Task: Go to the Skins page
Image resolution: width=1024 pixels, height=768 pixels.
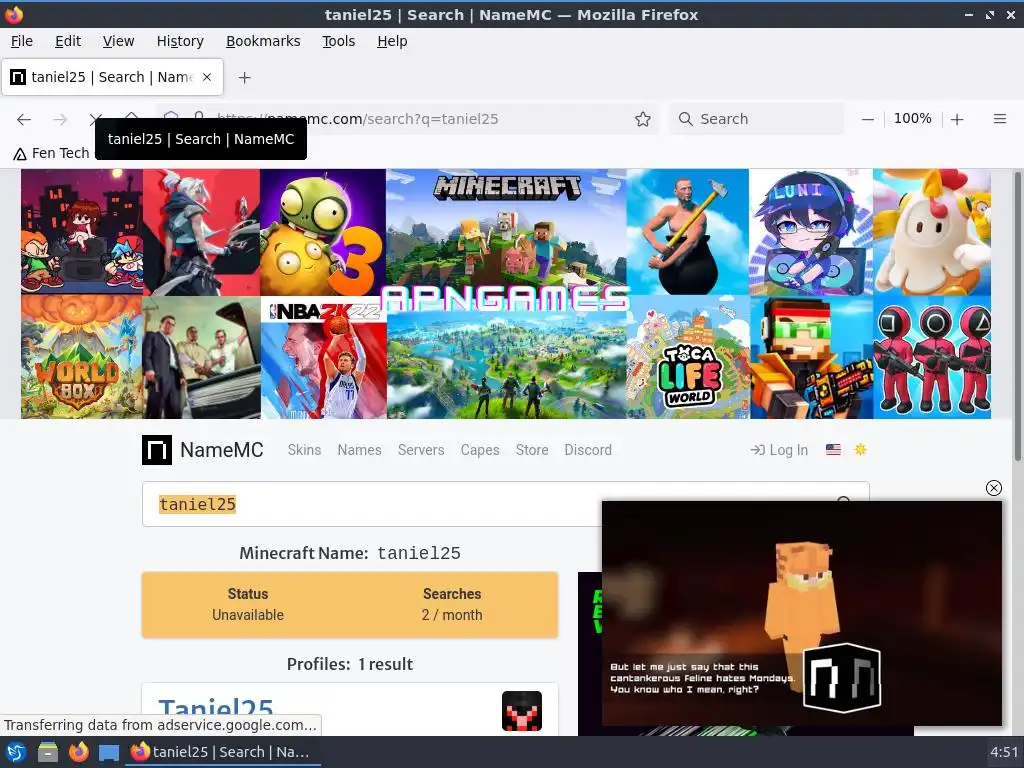Action: coord(304,450)
